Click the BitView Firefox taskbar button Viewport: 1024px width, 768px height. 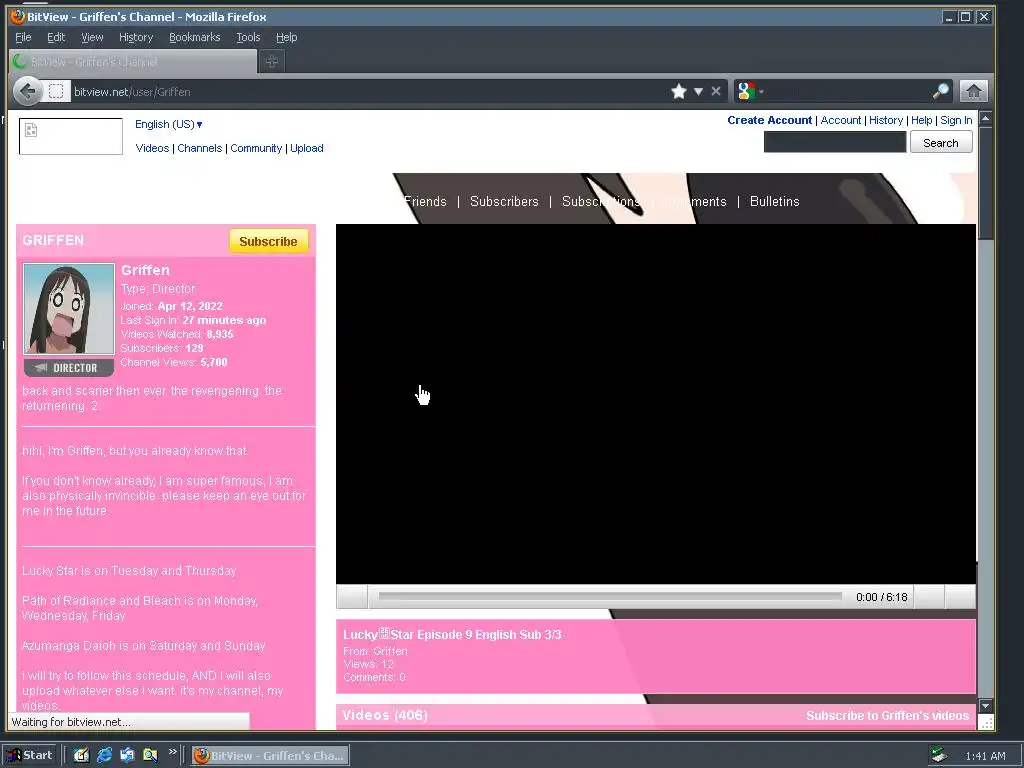[270, 755]
